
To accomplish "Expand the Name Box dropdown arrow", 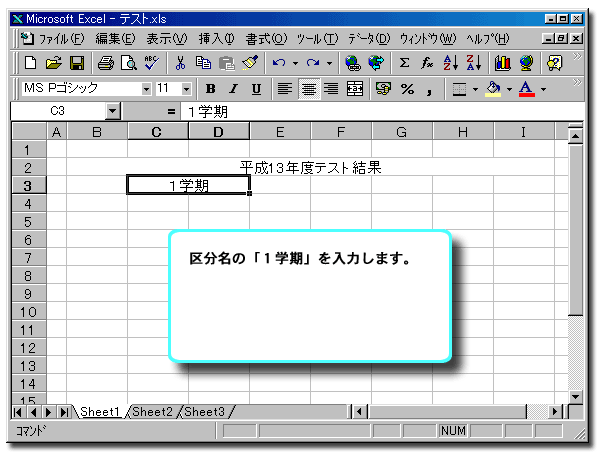I will (112, 111).
